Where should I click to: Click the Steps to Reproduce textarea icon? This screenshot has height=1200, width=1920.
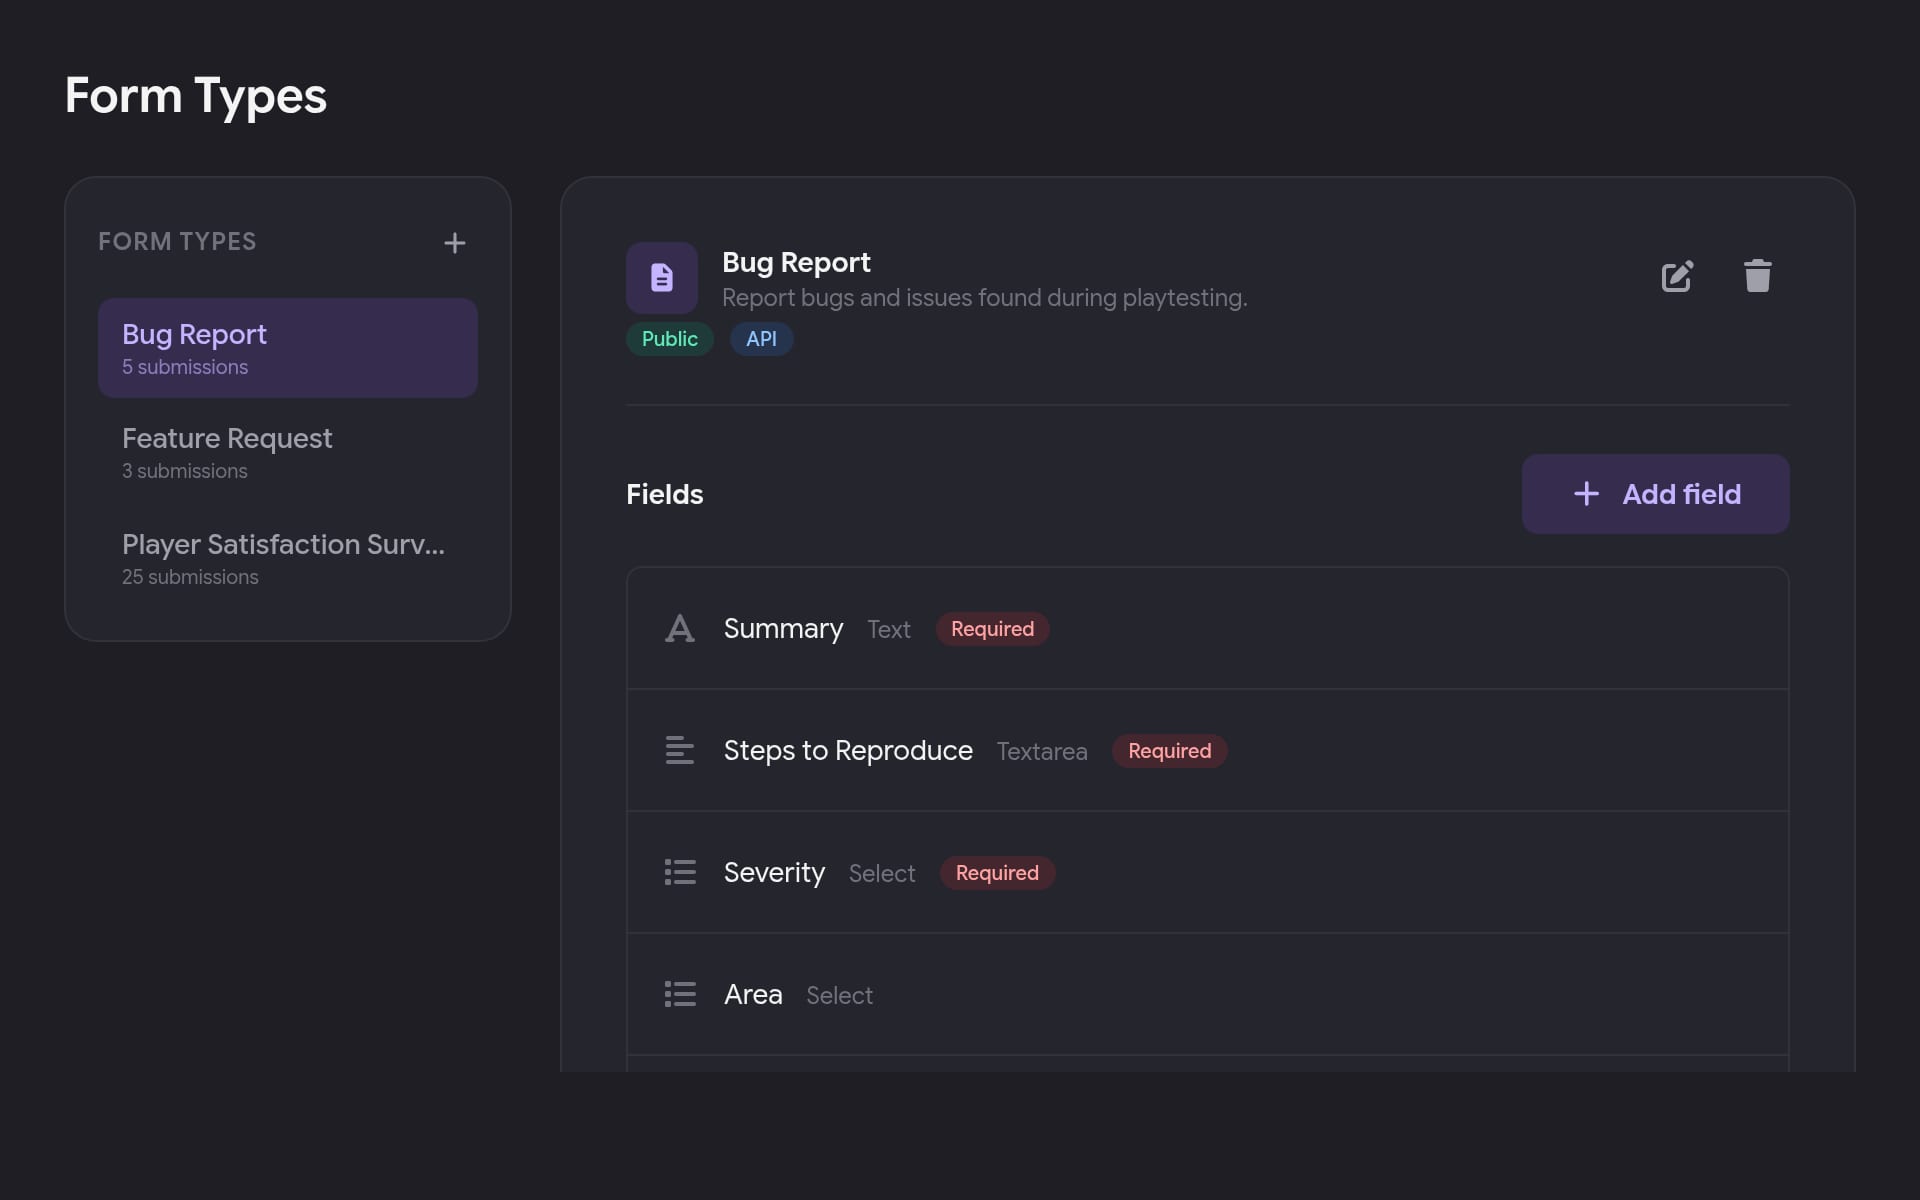coord(680,751)
